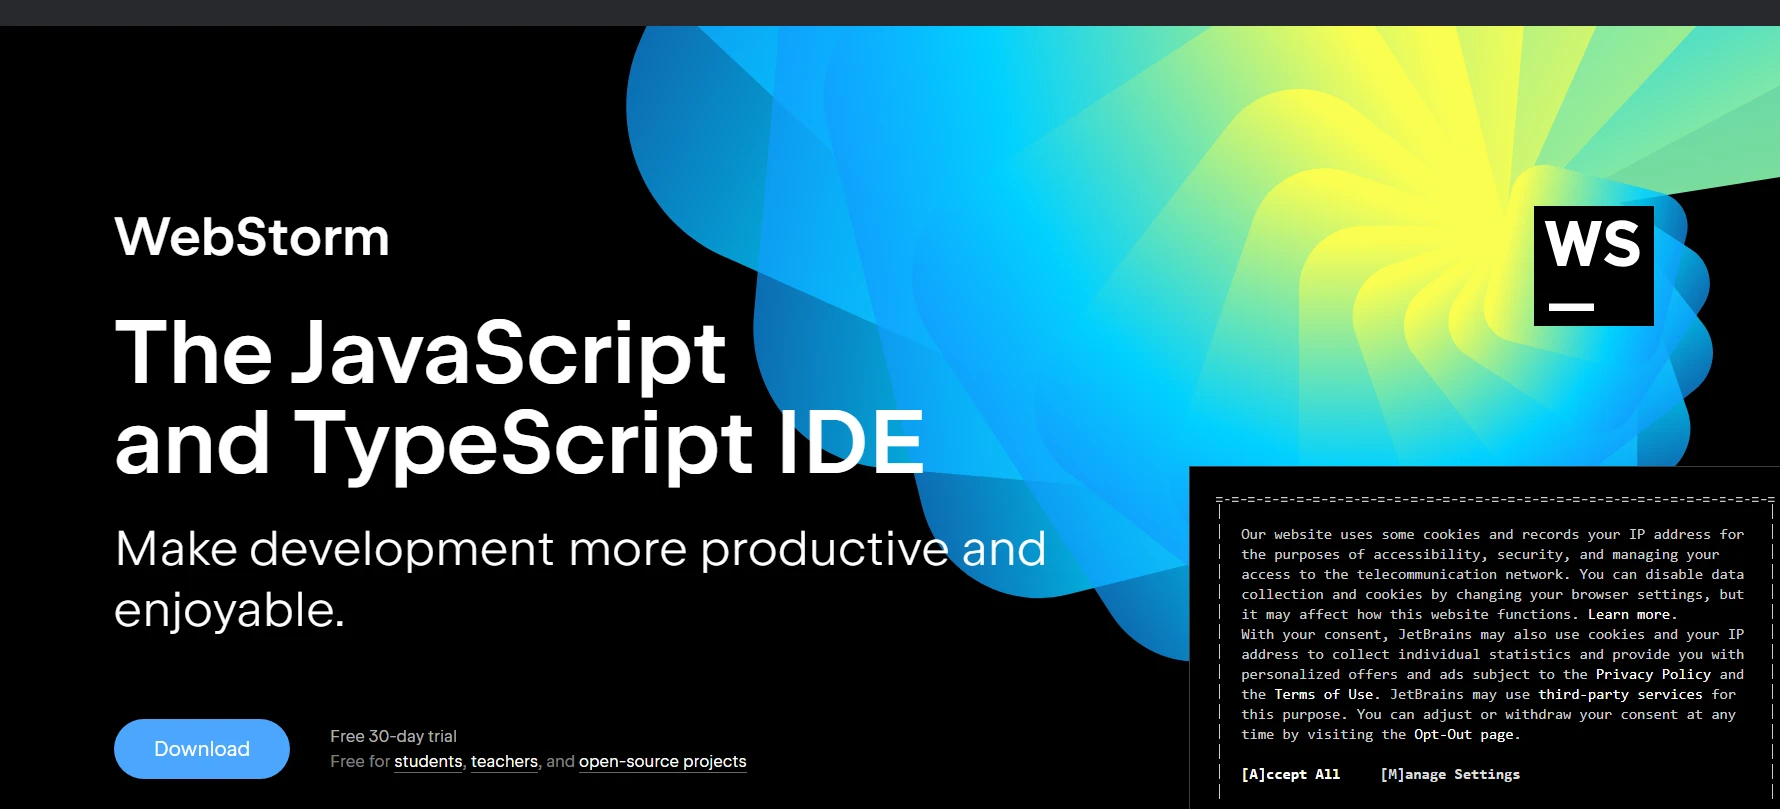Choose [A]ccept All in cookie notice
The image size is (1780, 809).
click(x=1290, y=774)
